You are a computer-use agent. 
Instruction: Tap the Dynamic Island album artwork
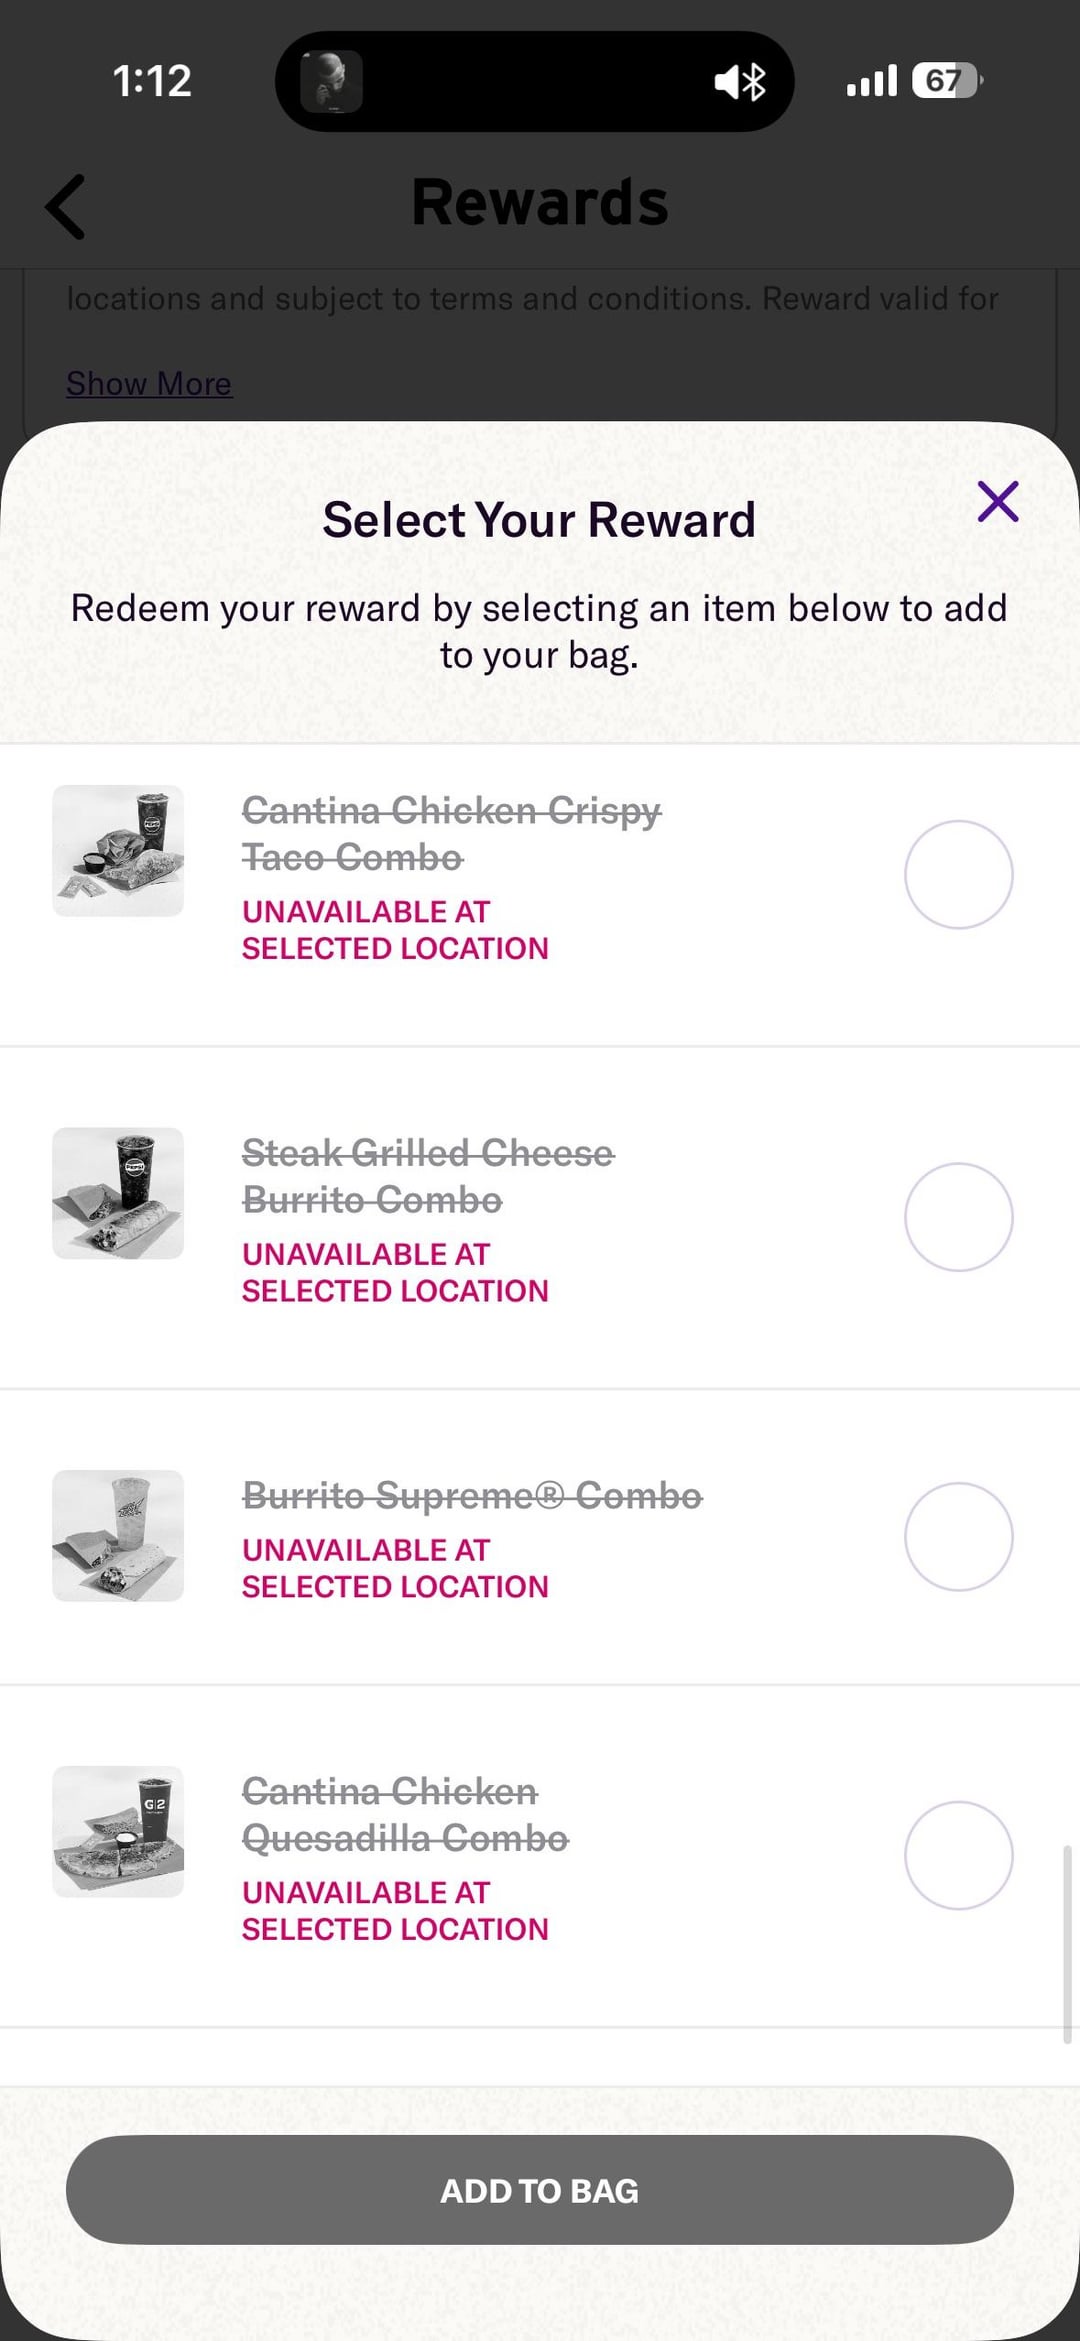[331, 82]
